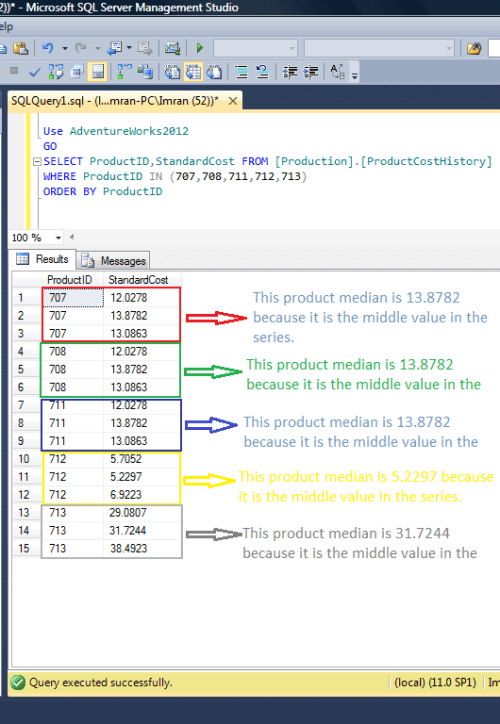Screen dimensions: 500x724
Task: Click StandardCost cell 5.2297
Action: (142, 477)
